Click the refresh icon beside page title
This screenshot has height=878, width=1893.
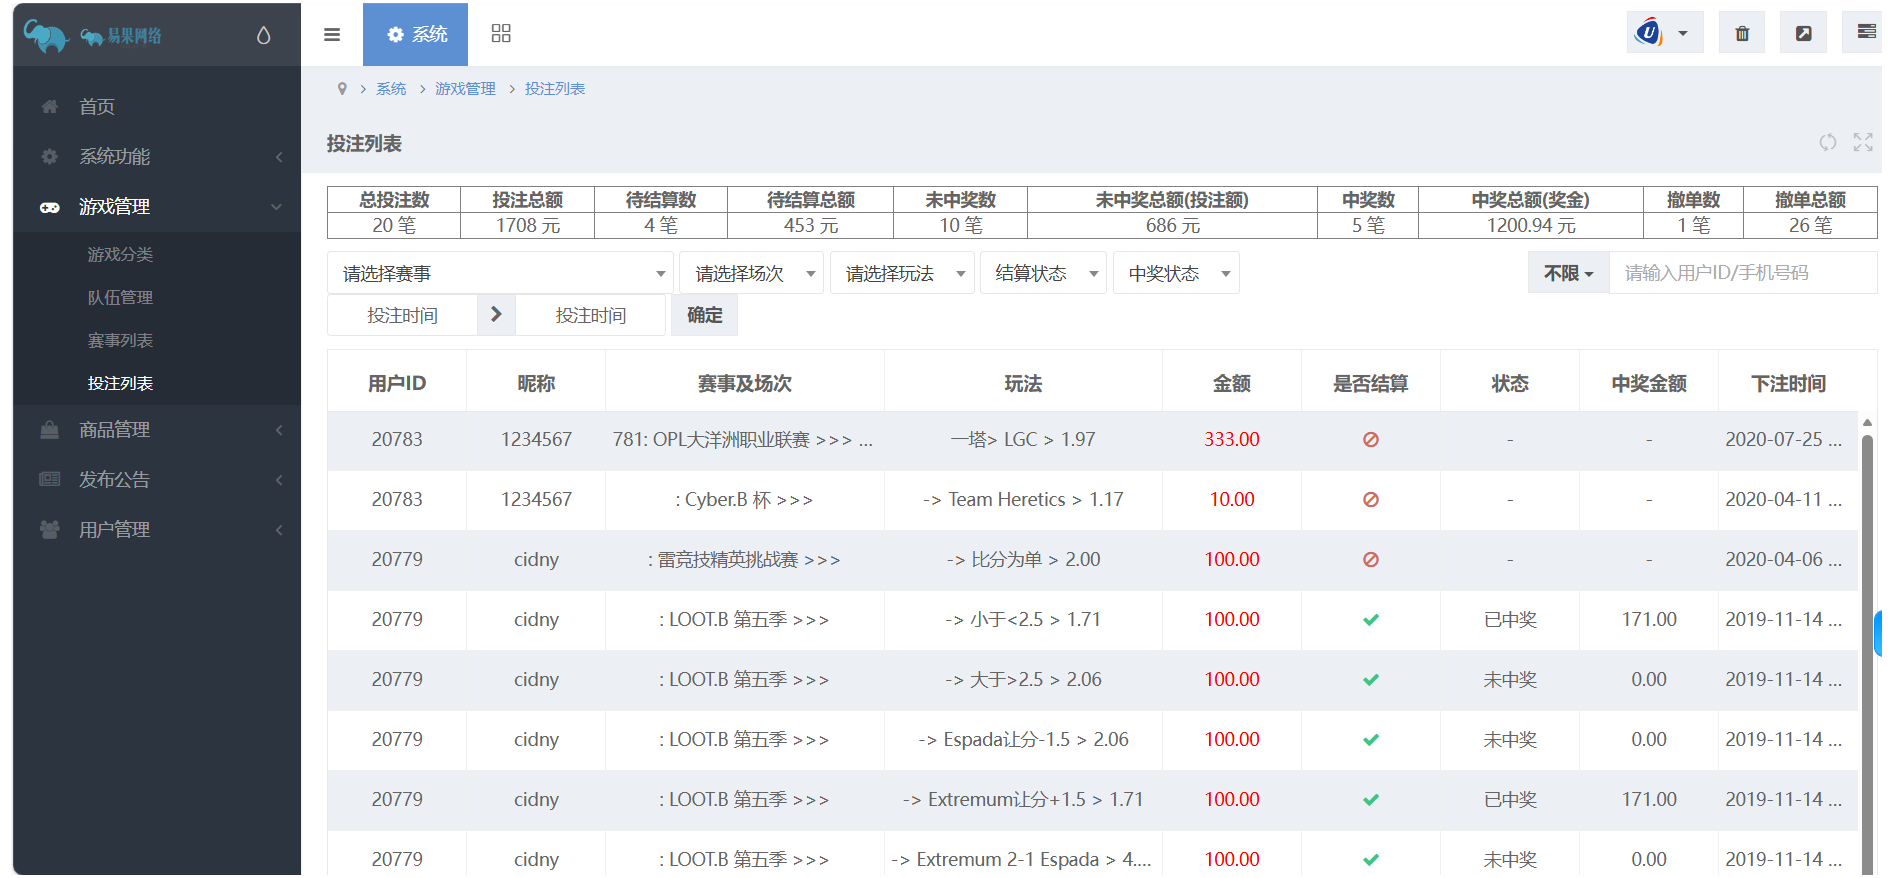coord(1827,143)
